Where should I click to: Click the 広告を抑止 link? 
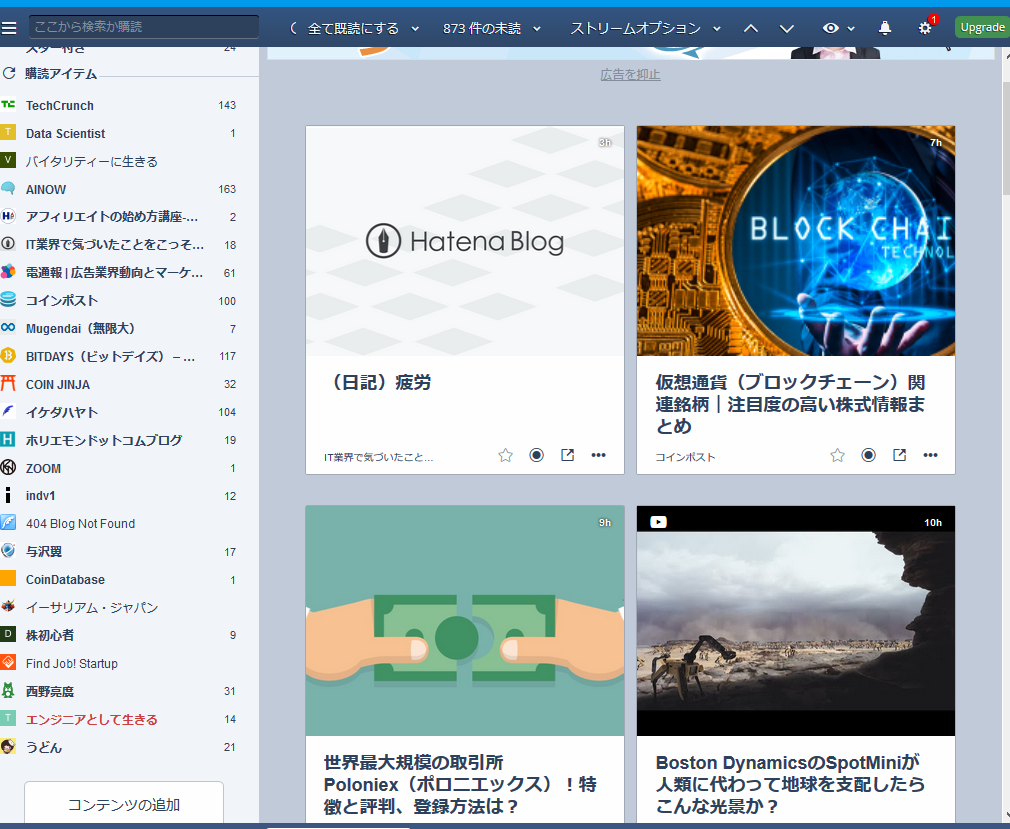631,75
